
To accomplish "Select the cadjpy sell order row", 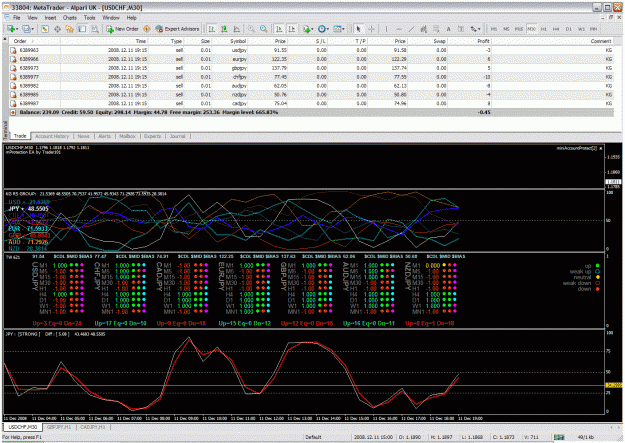I will pos(311,103).
